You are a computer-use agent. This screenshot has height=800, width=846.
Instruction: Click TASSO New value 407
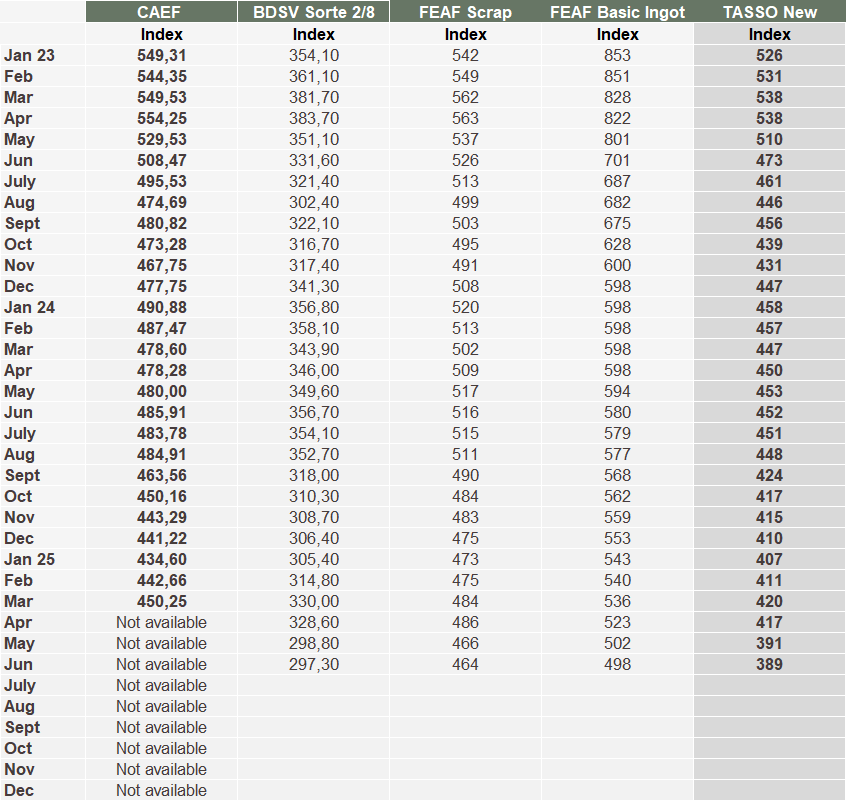[769, 559]
